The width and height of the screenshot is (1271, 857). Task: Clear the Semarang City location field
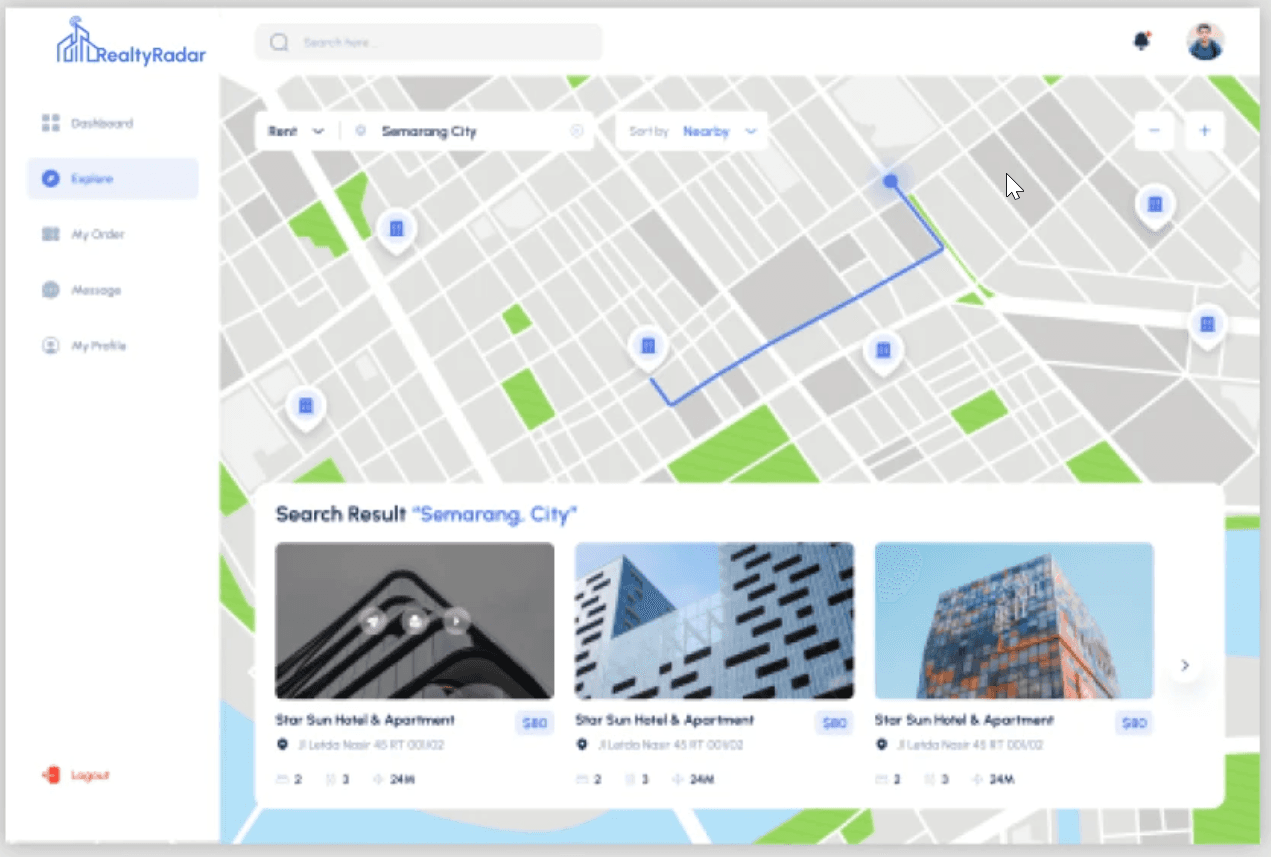[576, 131]
